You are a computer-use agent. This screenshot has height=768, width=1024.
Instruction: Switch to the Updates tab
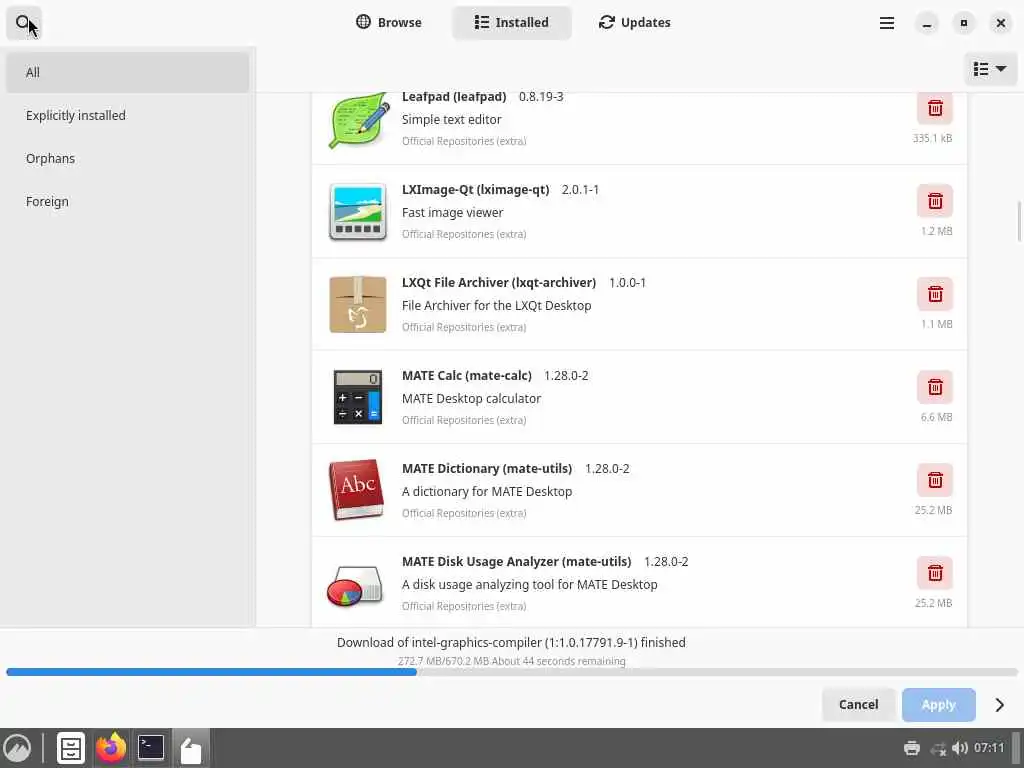(635, 23)
